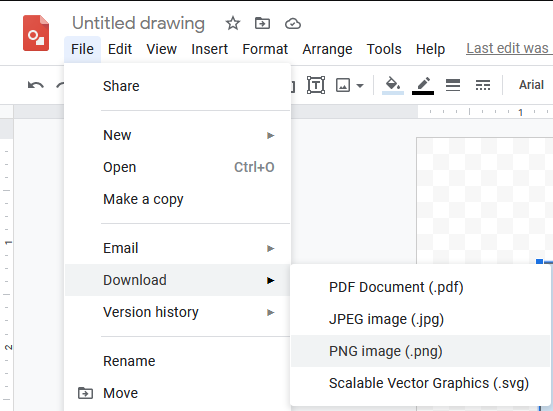553x411 pixels.
Task: Open the fill color paint bucket
Action: tap(393, 86)
